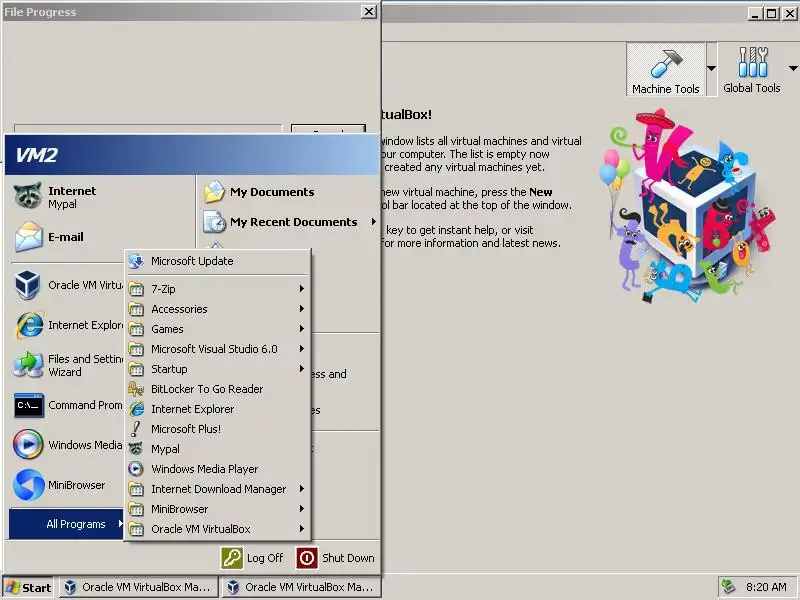
Task: Open Global Tools dropdown arrow
Action: [x=793, y=68]
